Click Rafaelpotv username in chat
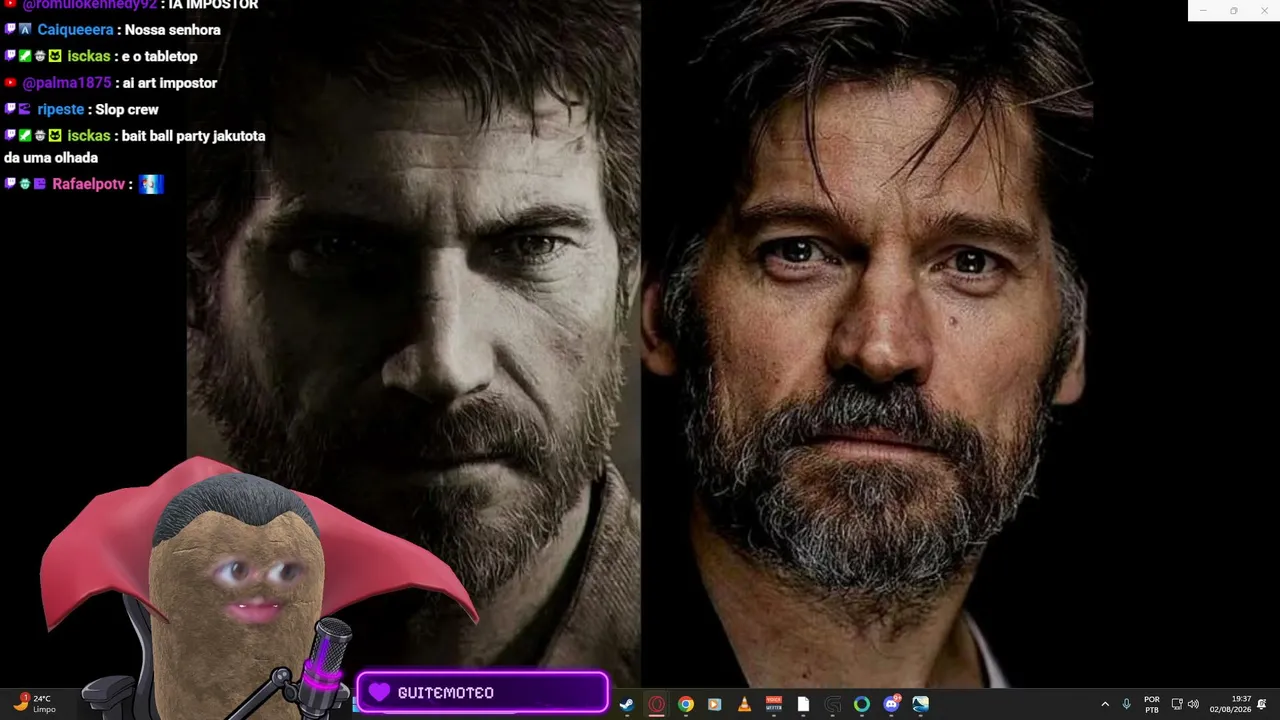 [89, 184]
